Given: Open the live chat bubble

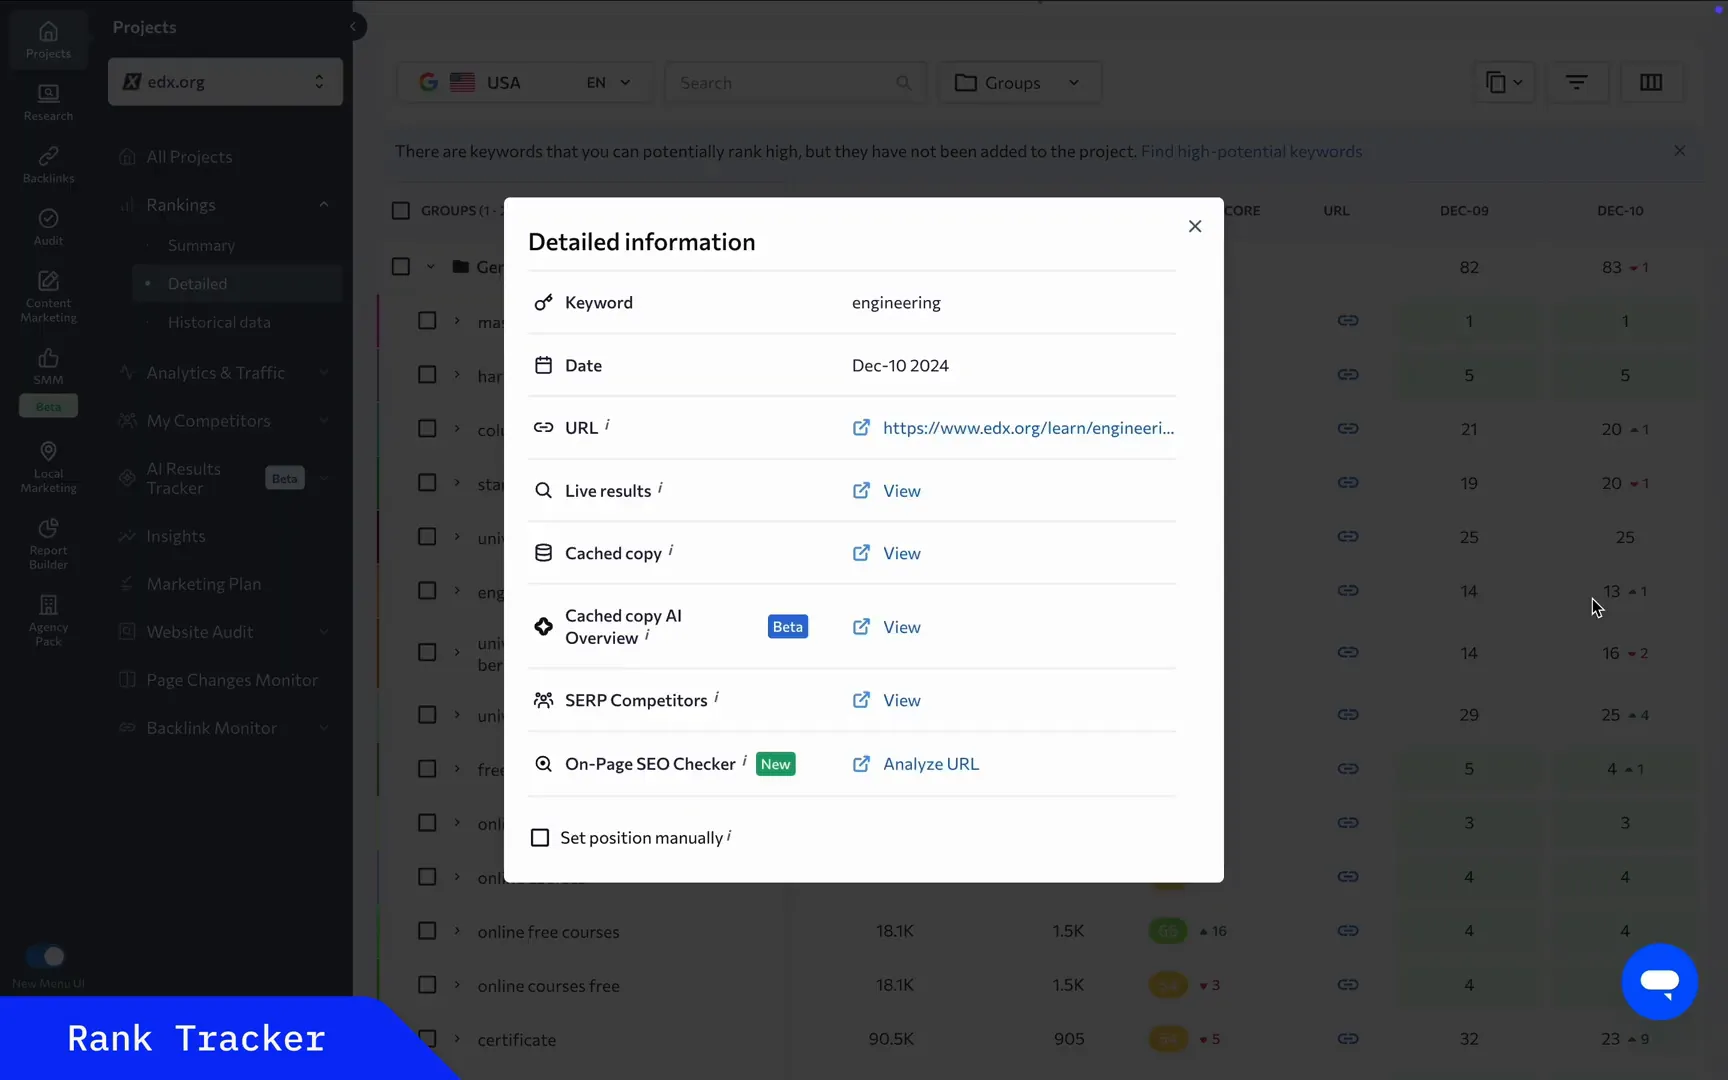Looking at the screenshot, I should coord(1659,981).
